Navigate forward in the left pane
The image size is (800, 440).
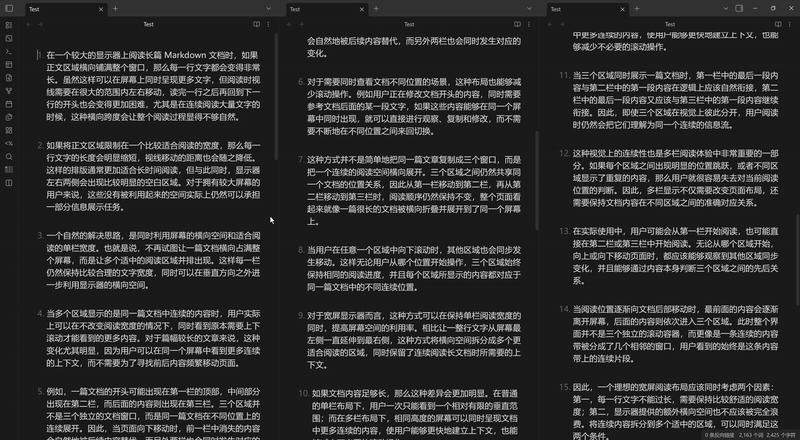pyautogui.click(x=40, y=25)
